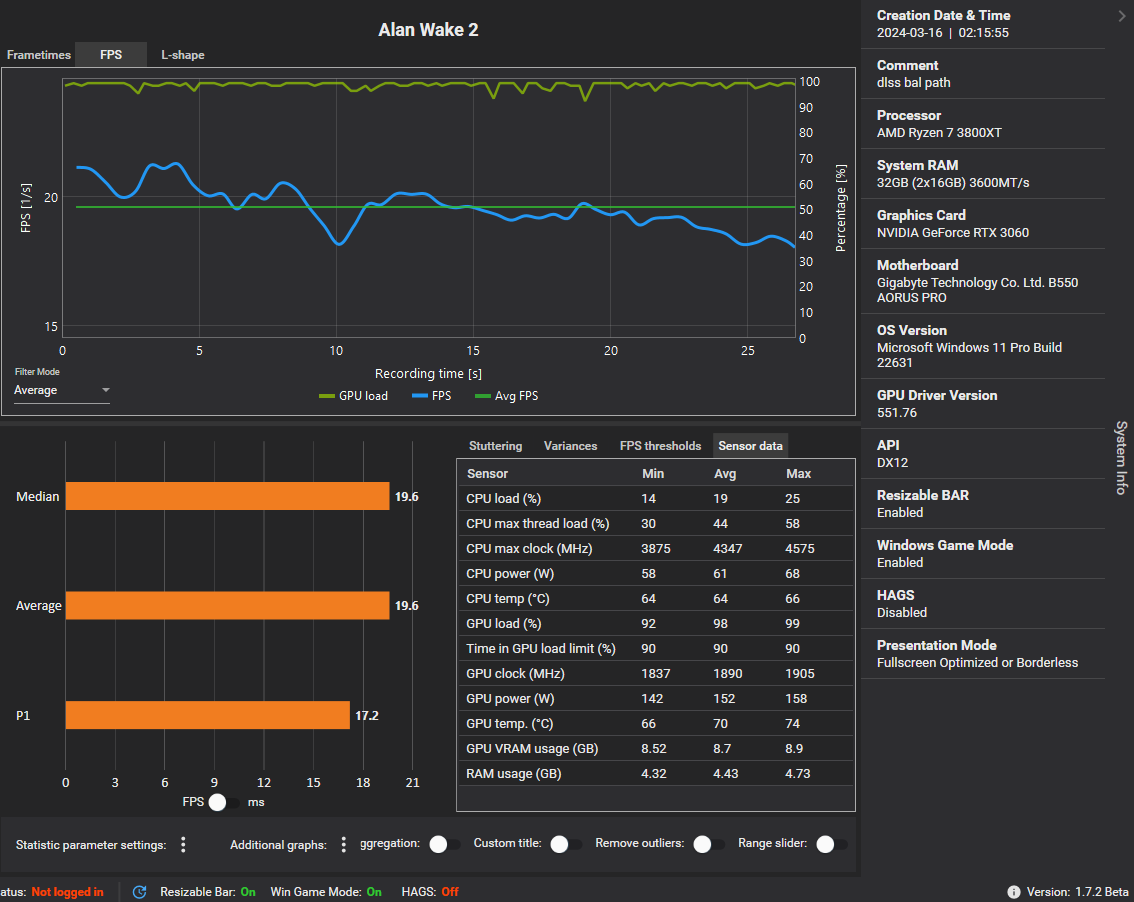Viewport: 1134px width, 902px height.
Task: Click the processor value AMD Ryzen 7 3800XT
Action: click(939, 132)
